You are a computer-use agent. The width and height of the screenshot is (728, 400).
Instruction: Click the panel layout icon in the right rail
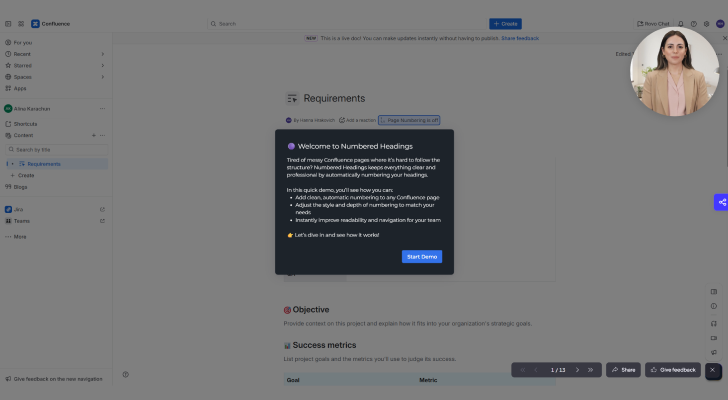714,292
